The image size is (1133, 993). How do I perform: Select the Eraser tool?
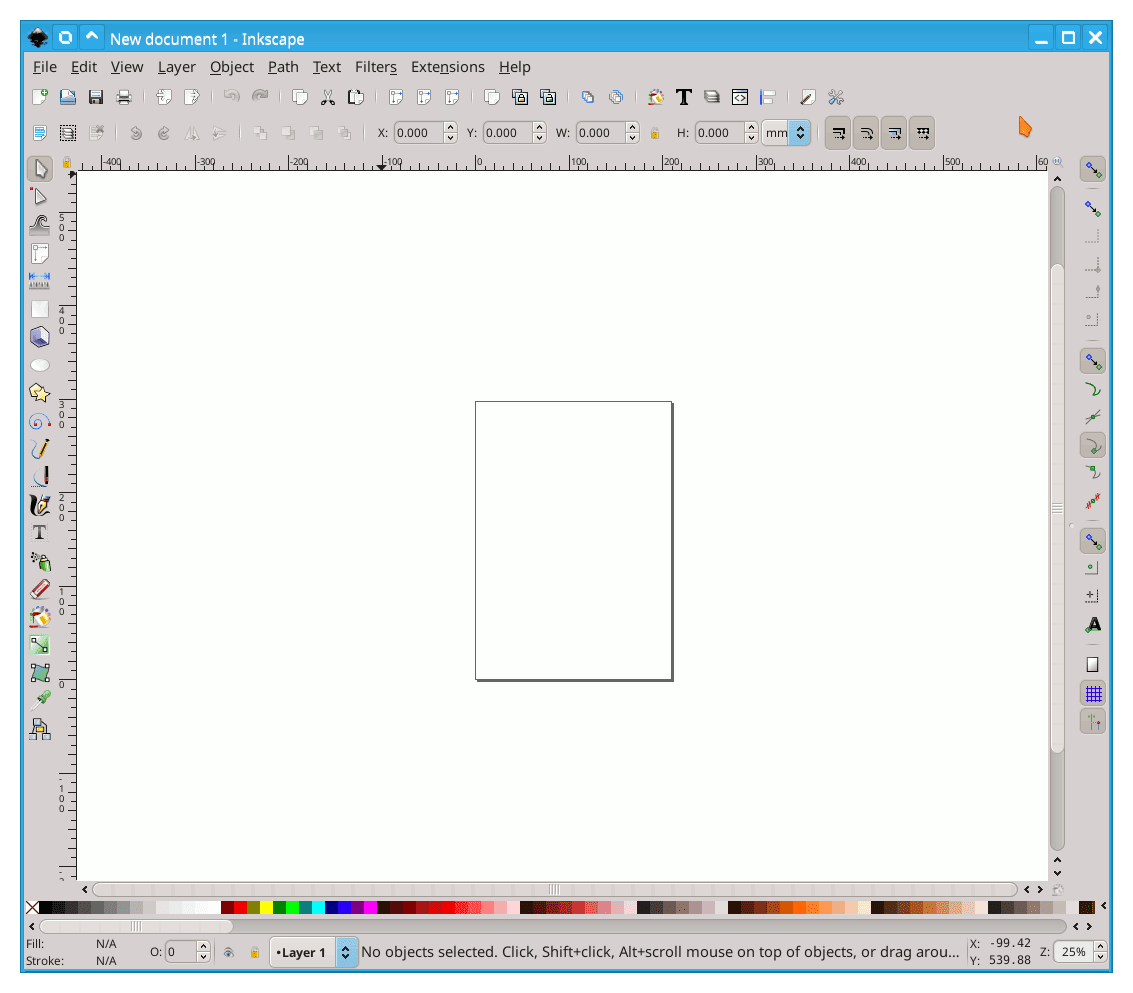click(40, 589)
